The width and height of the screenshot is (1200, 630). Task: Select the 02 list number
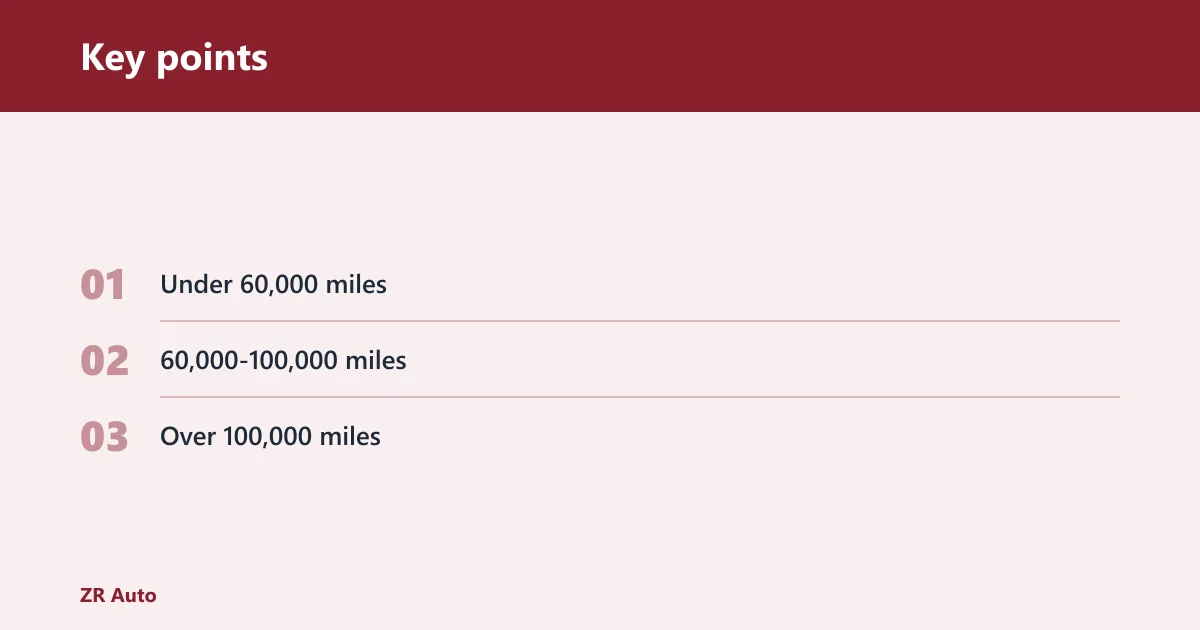[105, 361]
